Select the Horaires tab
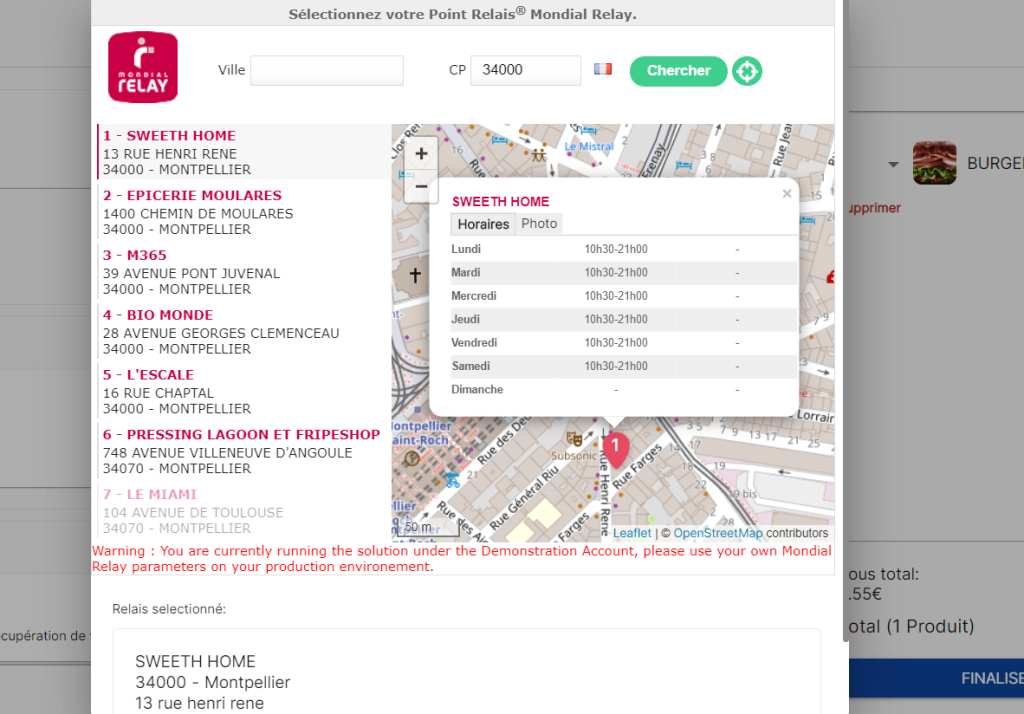Screen dimensions: 1024x714 pos(483,224)
